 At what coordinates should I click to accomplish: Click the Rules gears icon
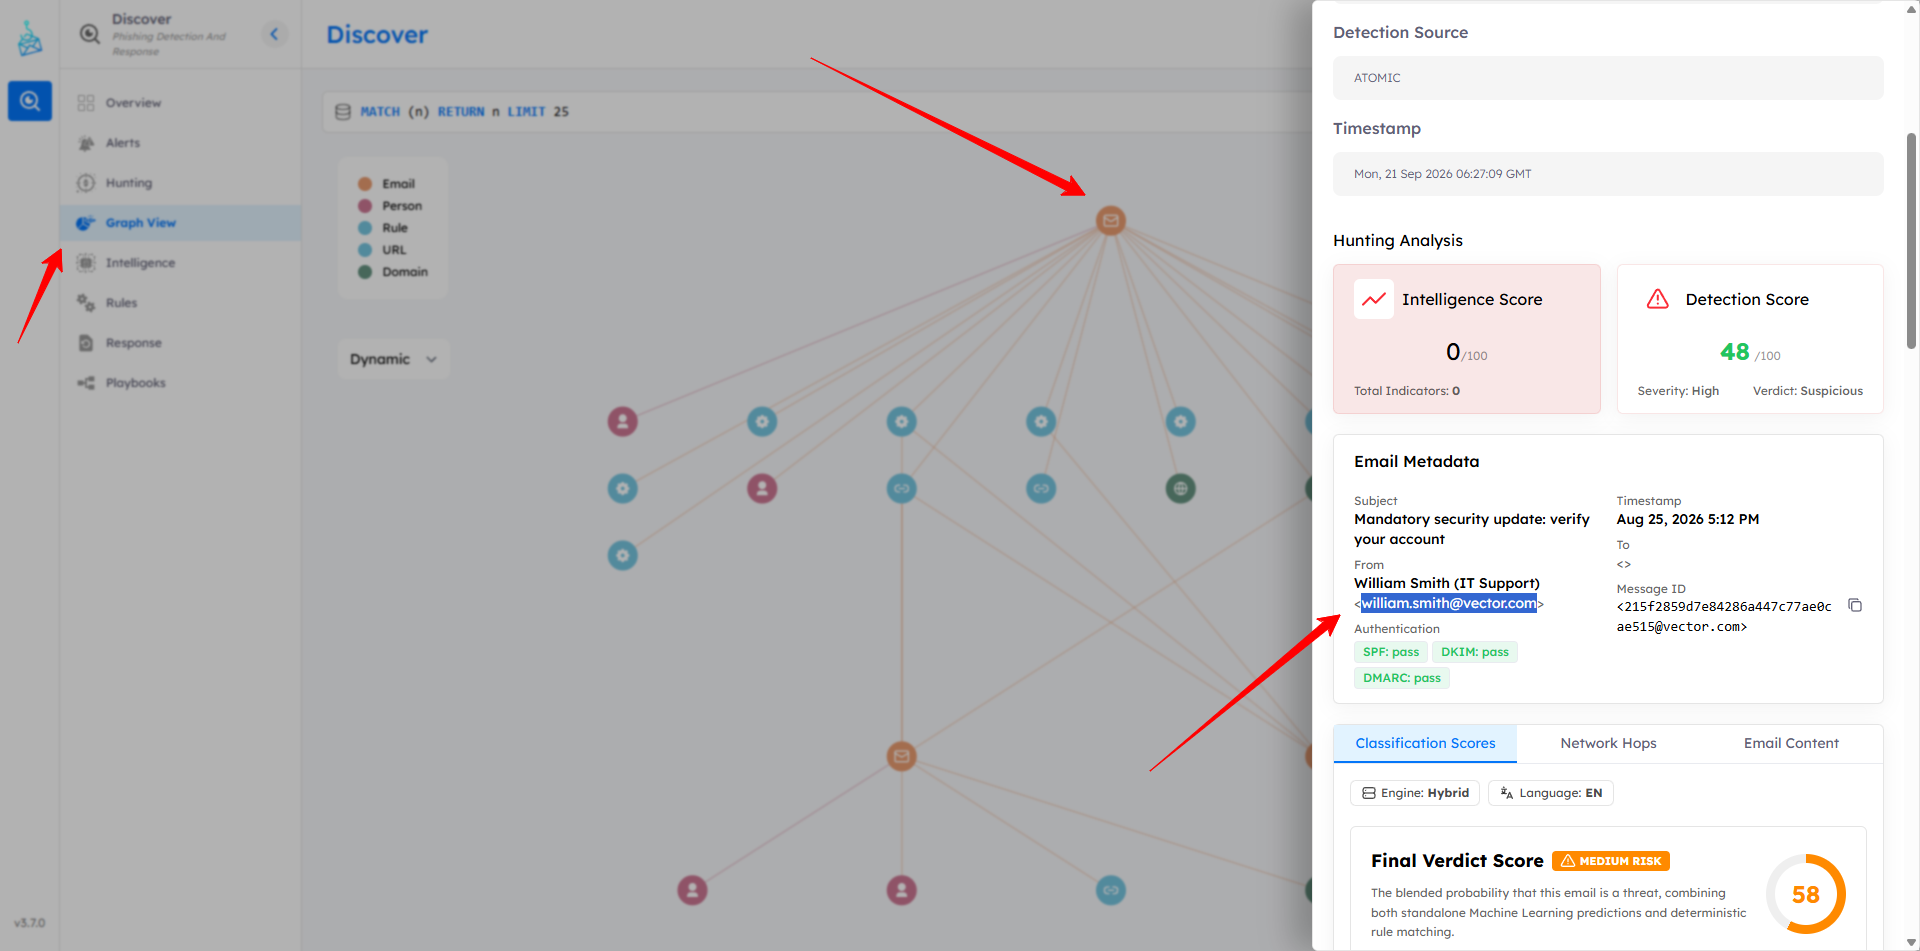86,303
